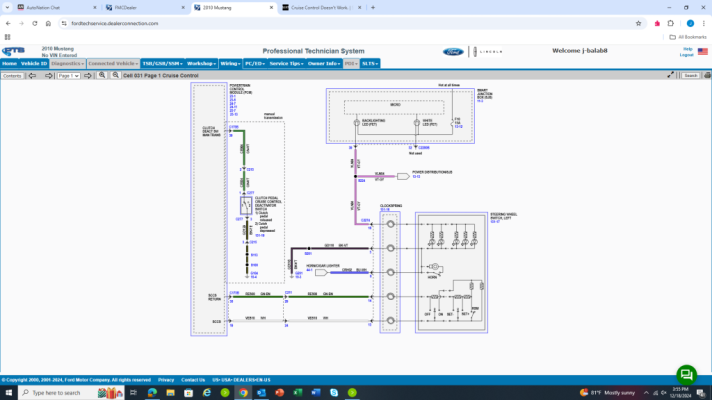Expand the Wiring menu
712x400 pixels.
231,64
